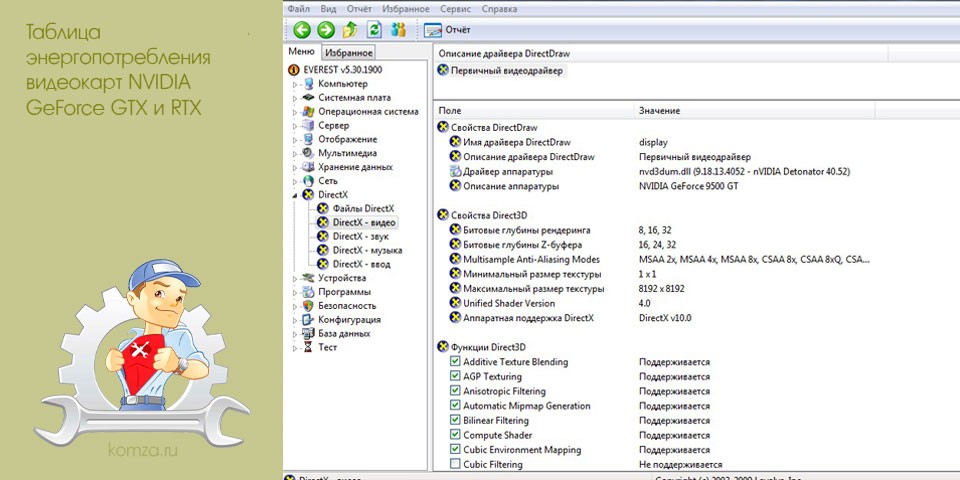Screen dimensions: 960x480
Task: Collapse the DirectX tree node
Action: (x=294, y=195)
